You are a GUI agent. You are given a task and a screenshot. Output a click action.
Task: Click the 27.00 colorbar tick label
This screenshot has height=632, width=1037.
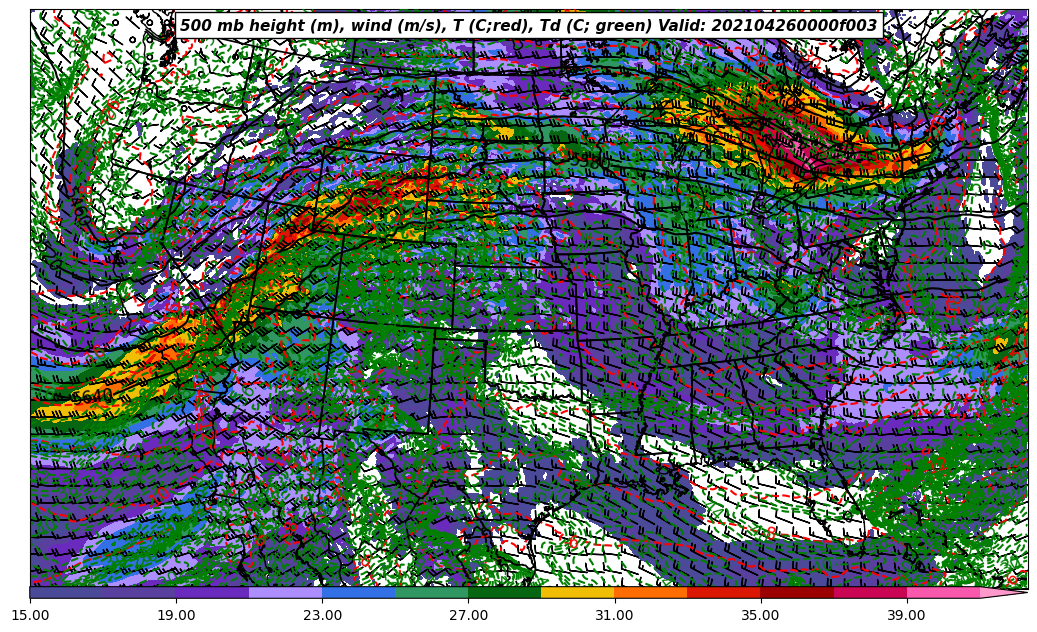(x=468, y=616)
